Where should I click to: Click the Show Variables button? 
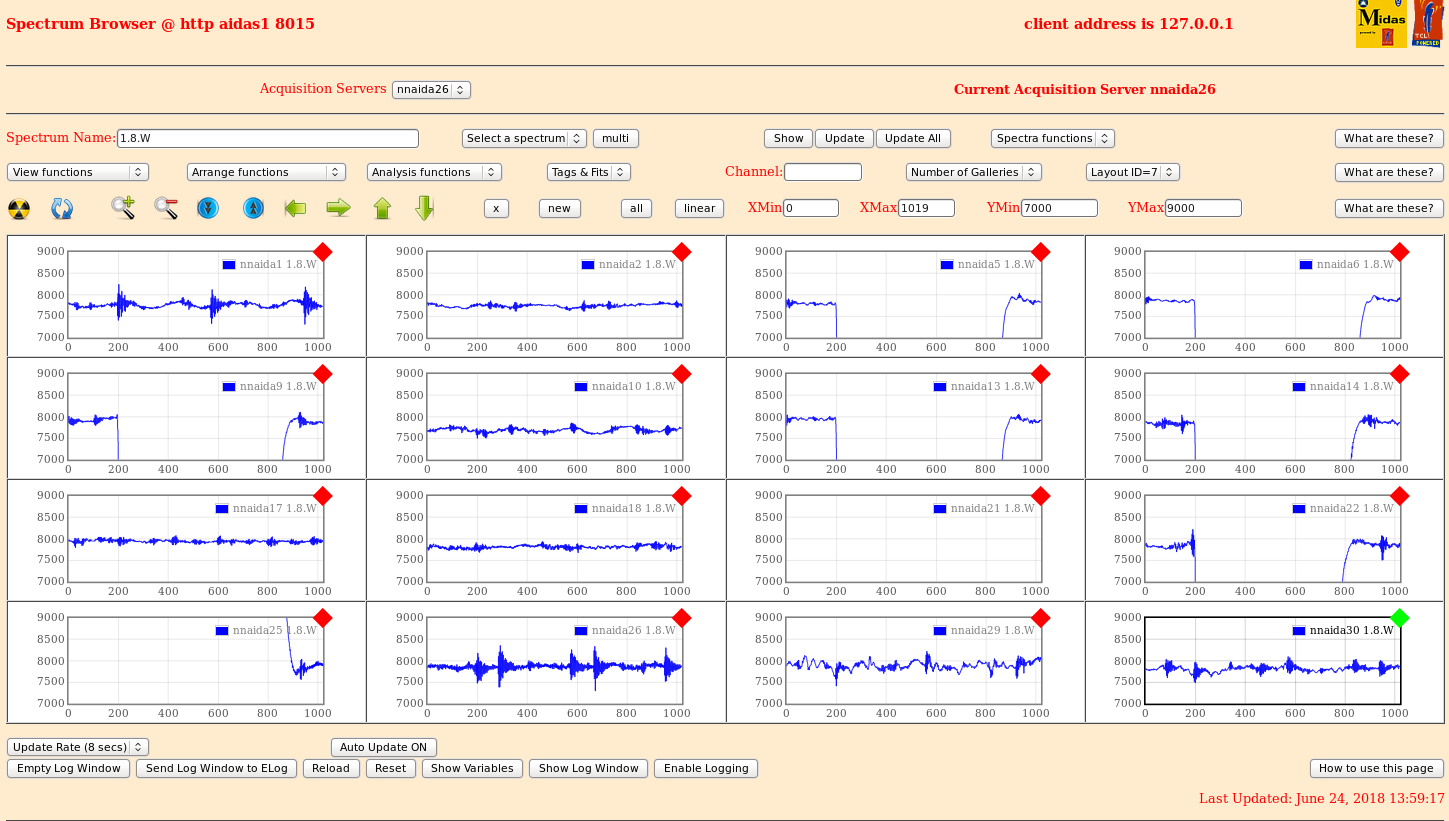click(472, 768)
